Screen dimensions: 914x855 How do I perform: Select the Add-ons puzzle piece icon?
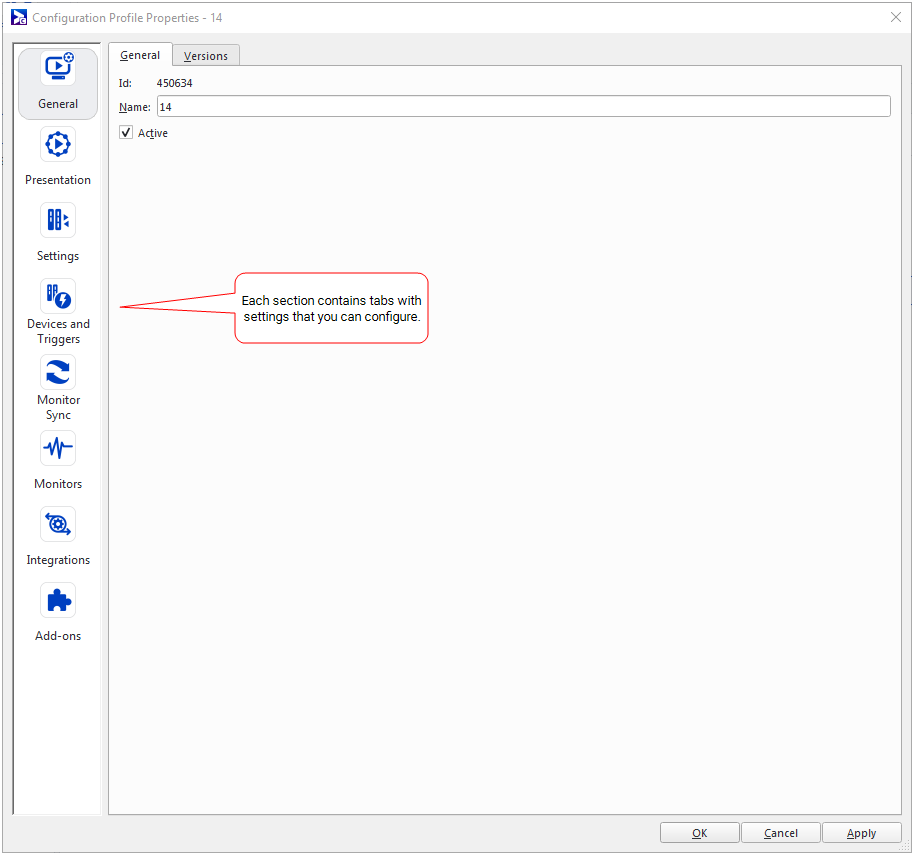coord(58,601)
